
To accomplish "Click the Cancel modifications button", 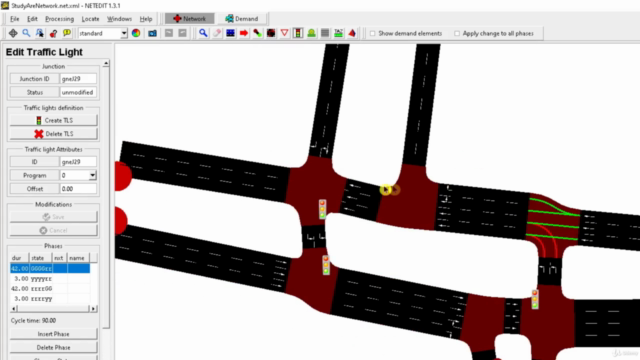I will pos(53,230).
